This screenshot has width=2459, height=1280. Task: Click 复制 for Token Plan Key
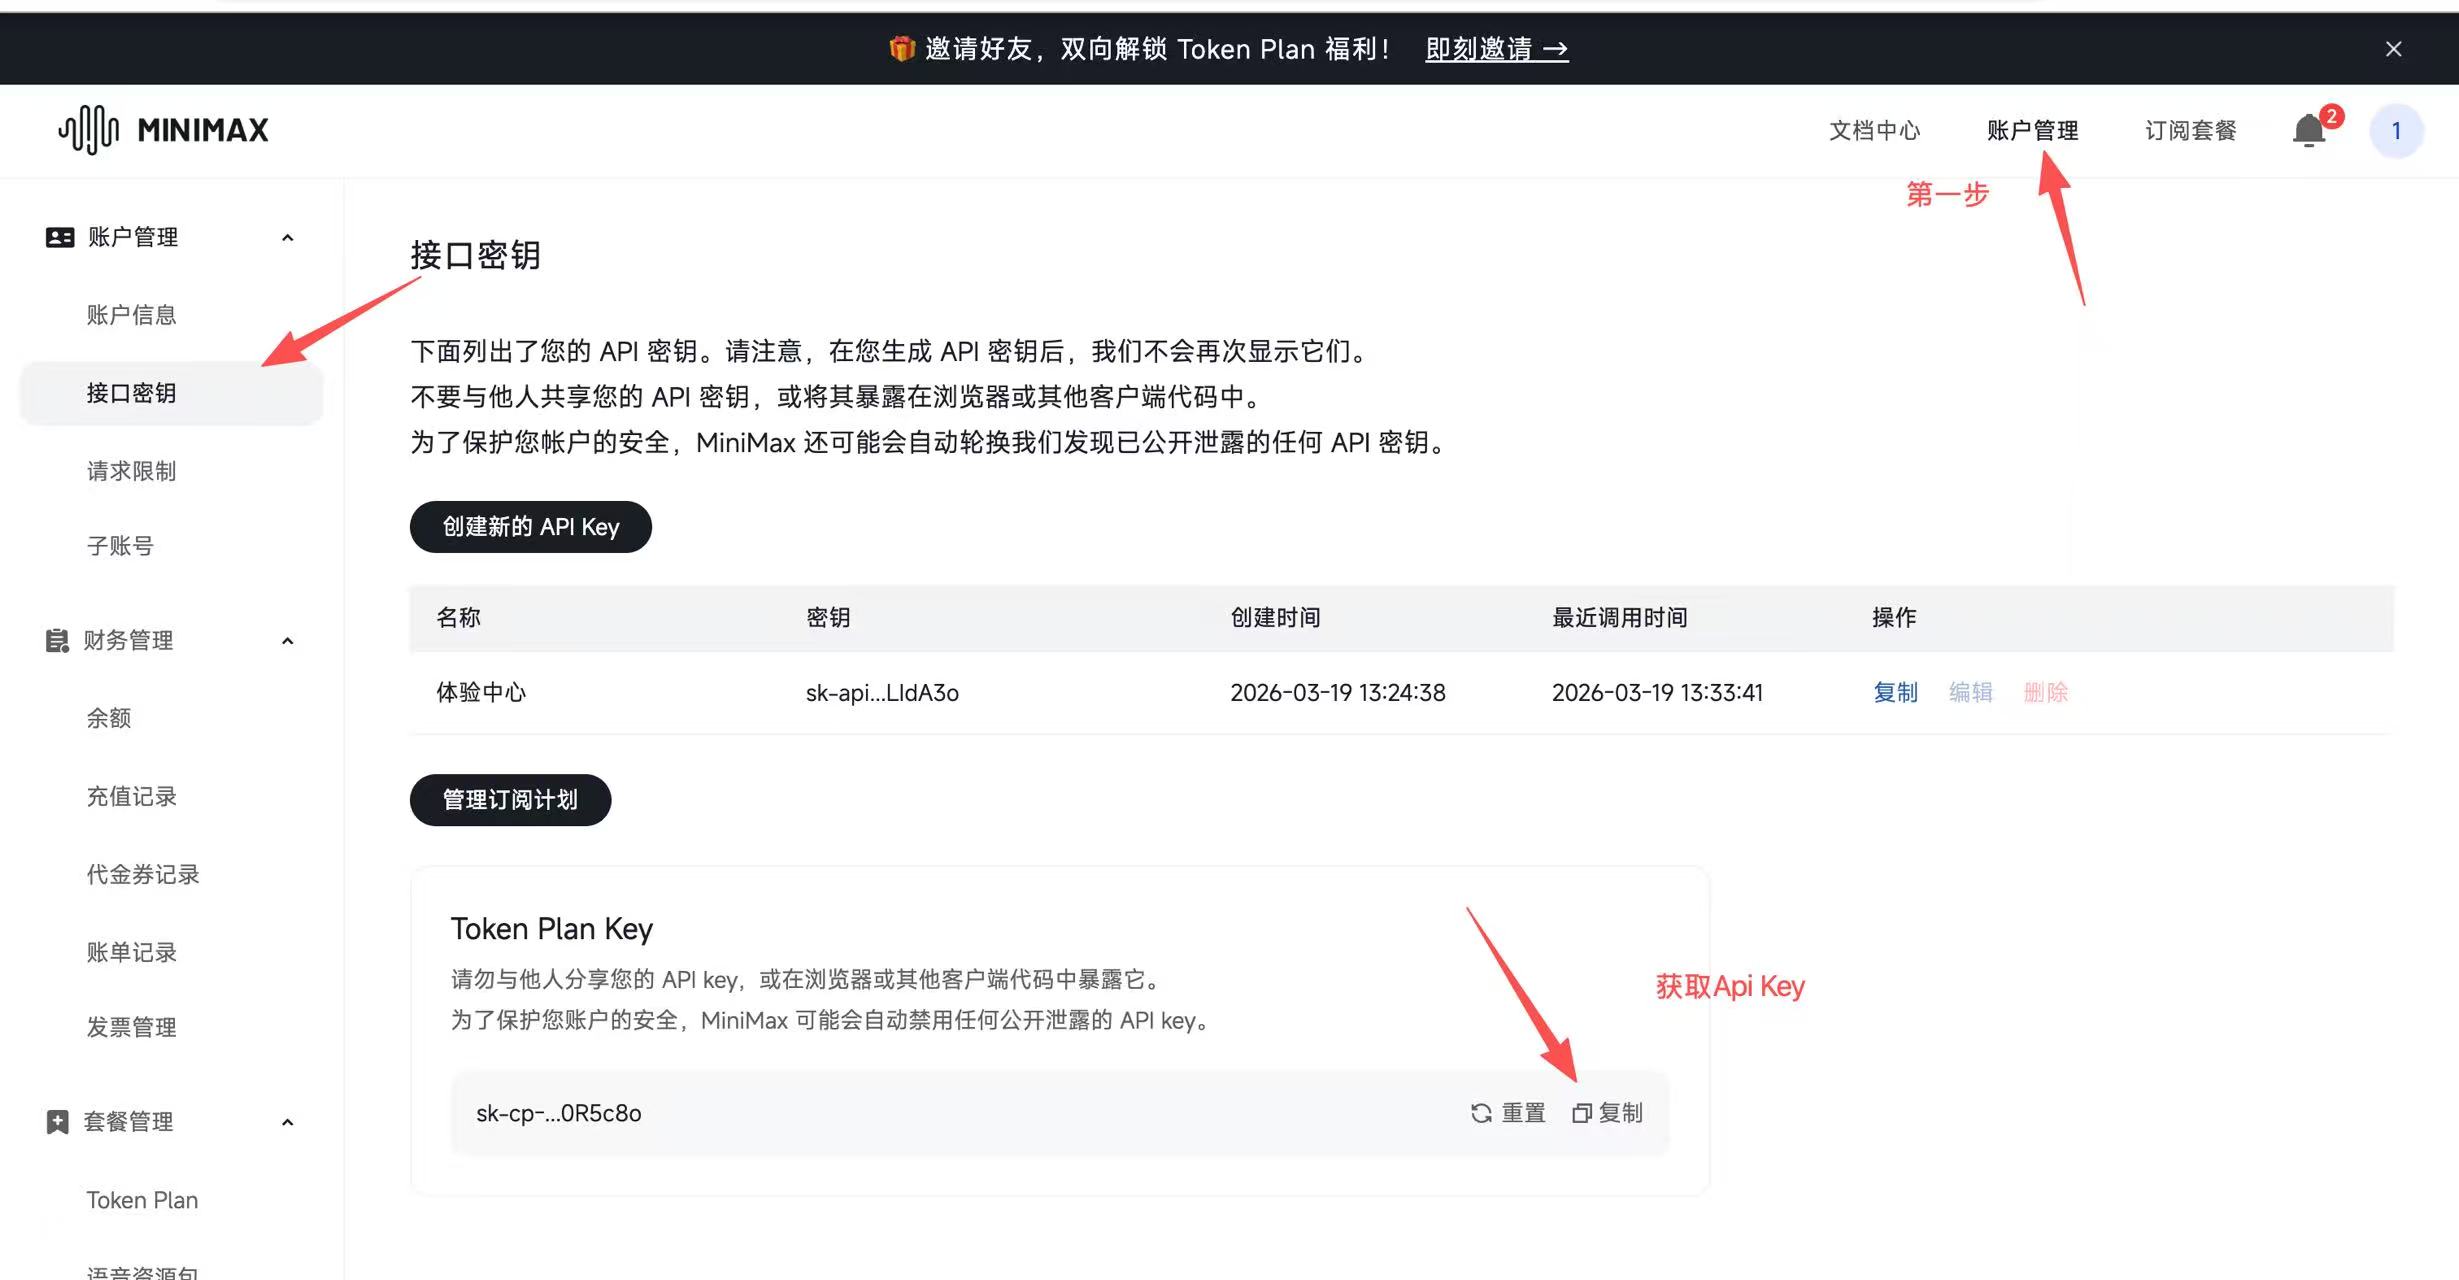1620,1113
